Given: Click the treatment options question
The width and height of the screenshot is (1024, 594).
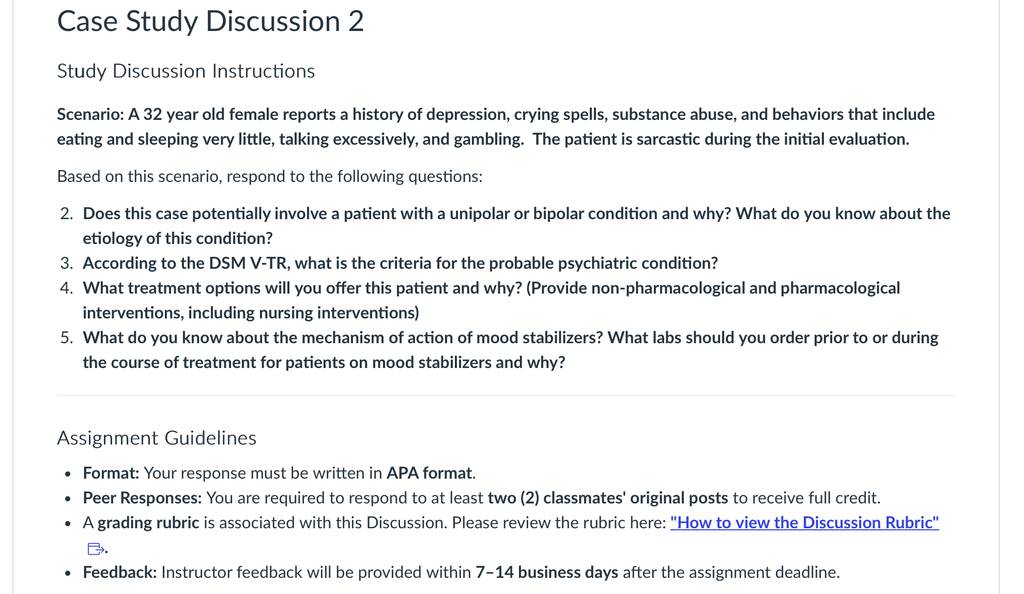Looking at the screenshot, I should (x=491, y=300).
